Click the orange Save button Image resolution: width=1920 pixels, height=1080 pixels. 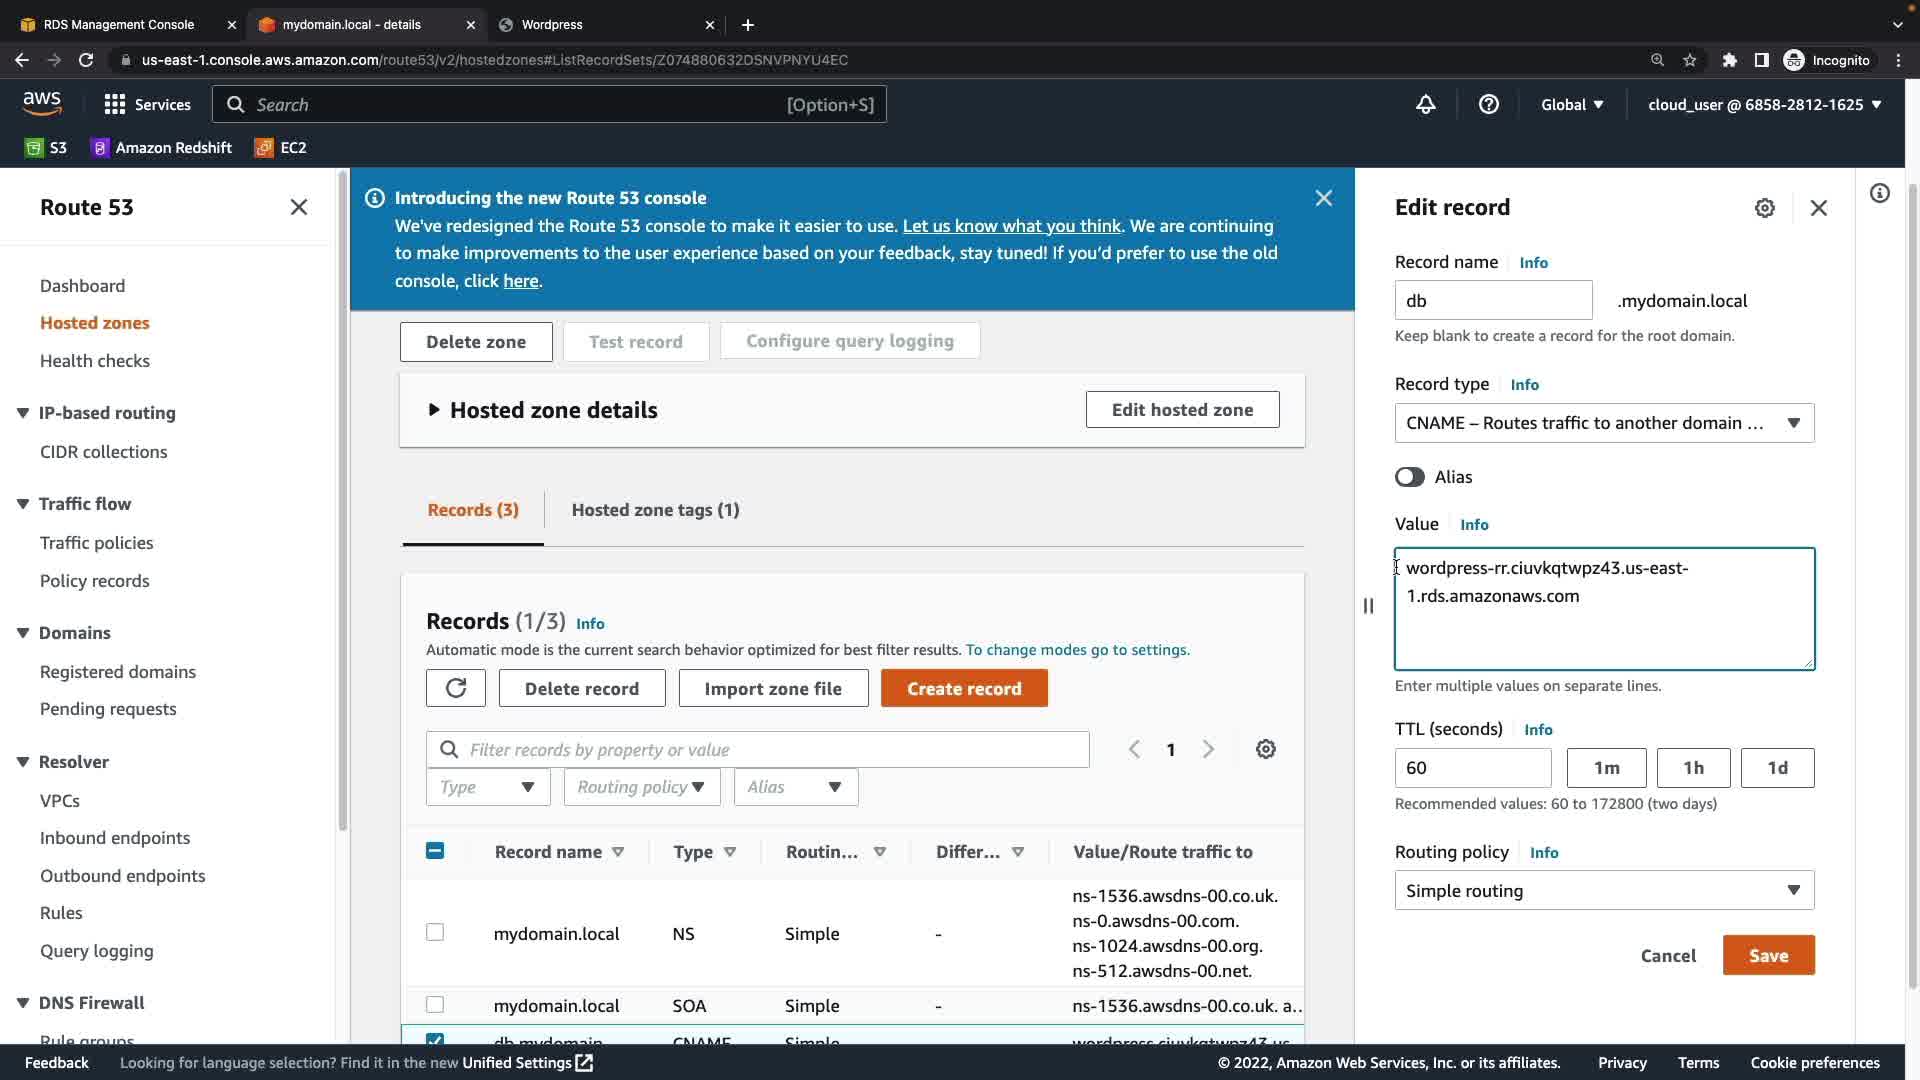[x=1767, y=955]
